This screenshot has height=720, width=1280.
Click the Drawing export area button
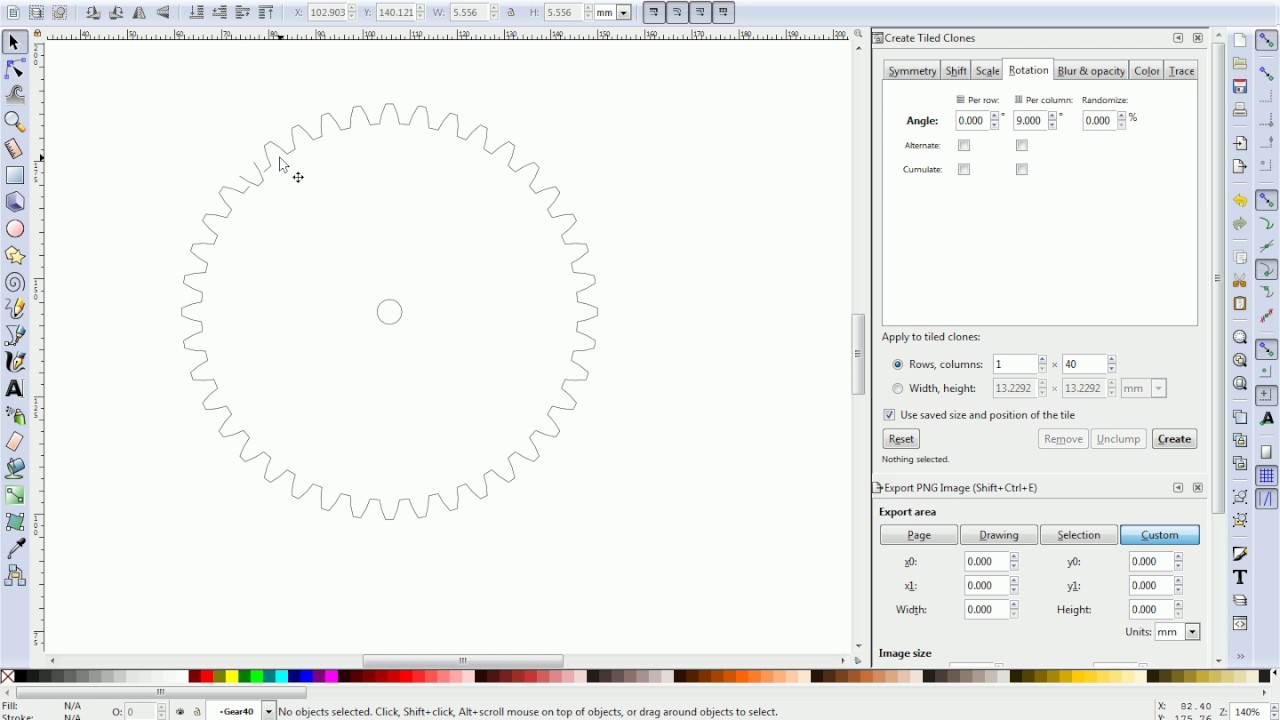coord(999,535)
